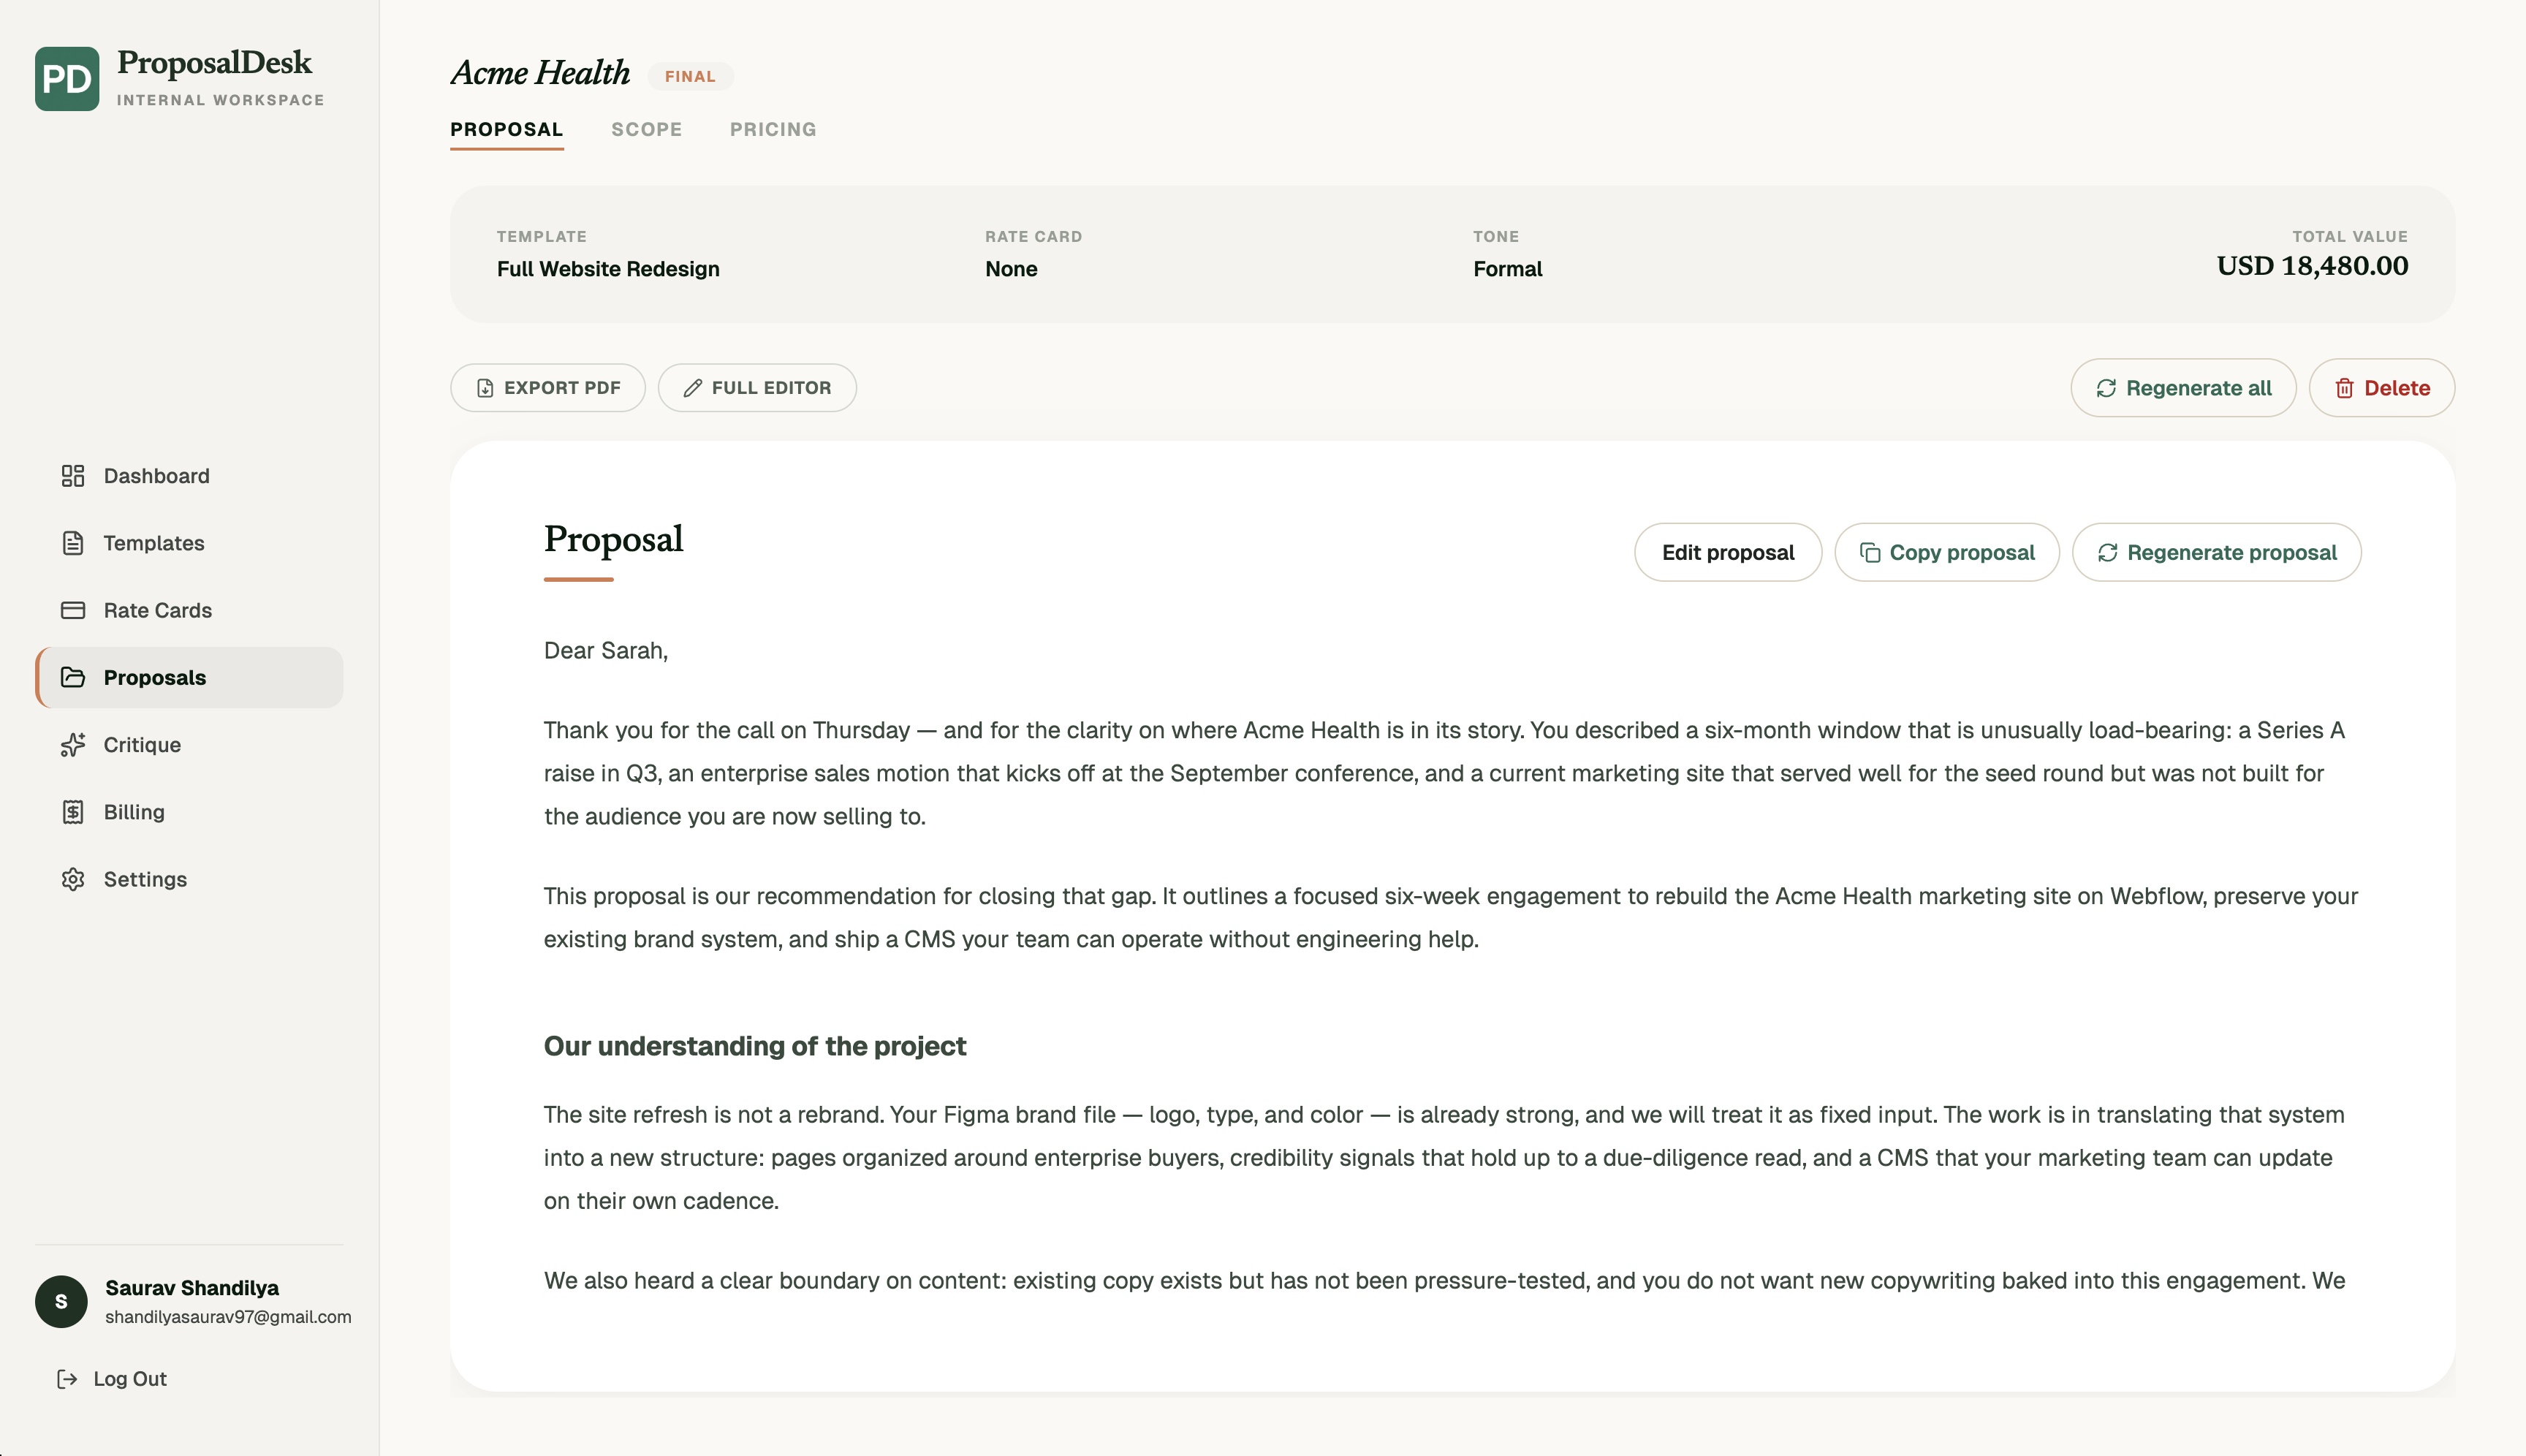
Task: Open Dashboard via its grid icon
Action: 73,476
